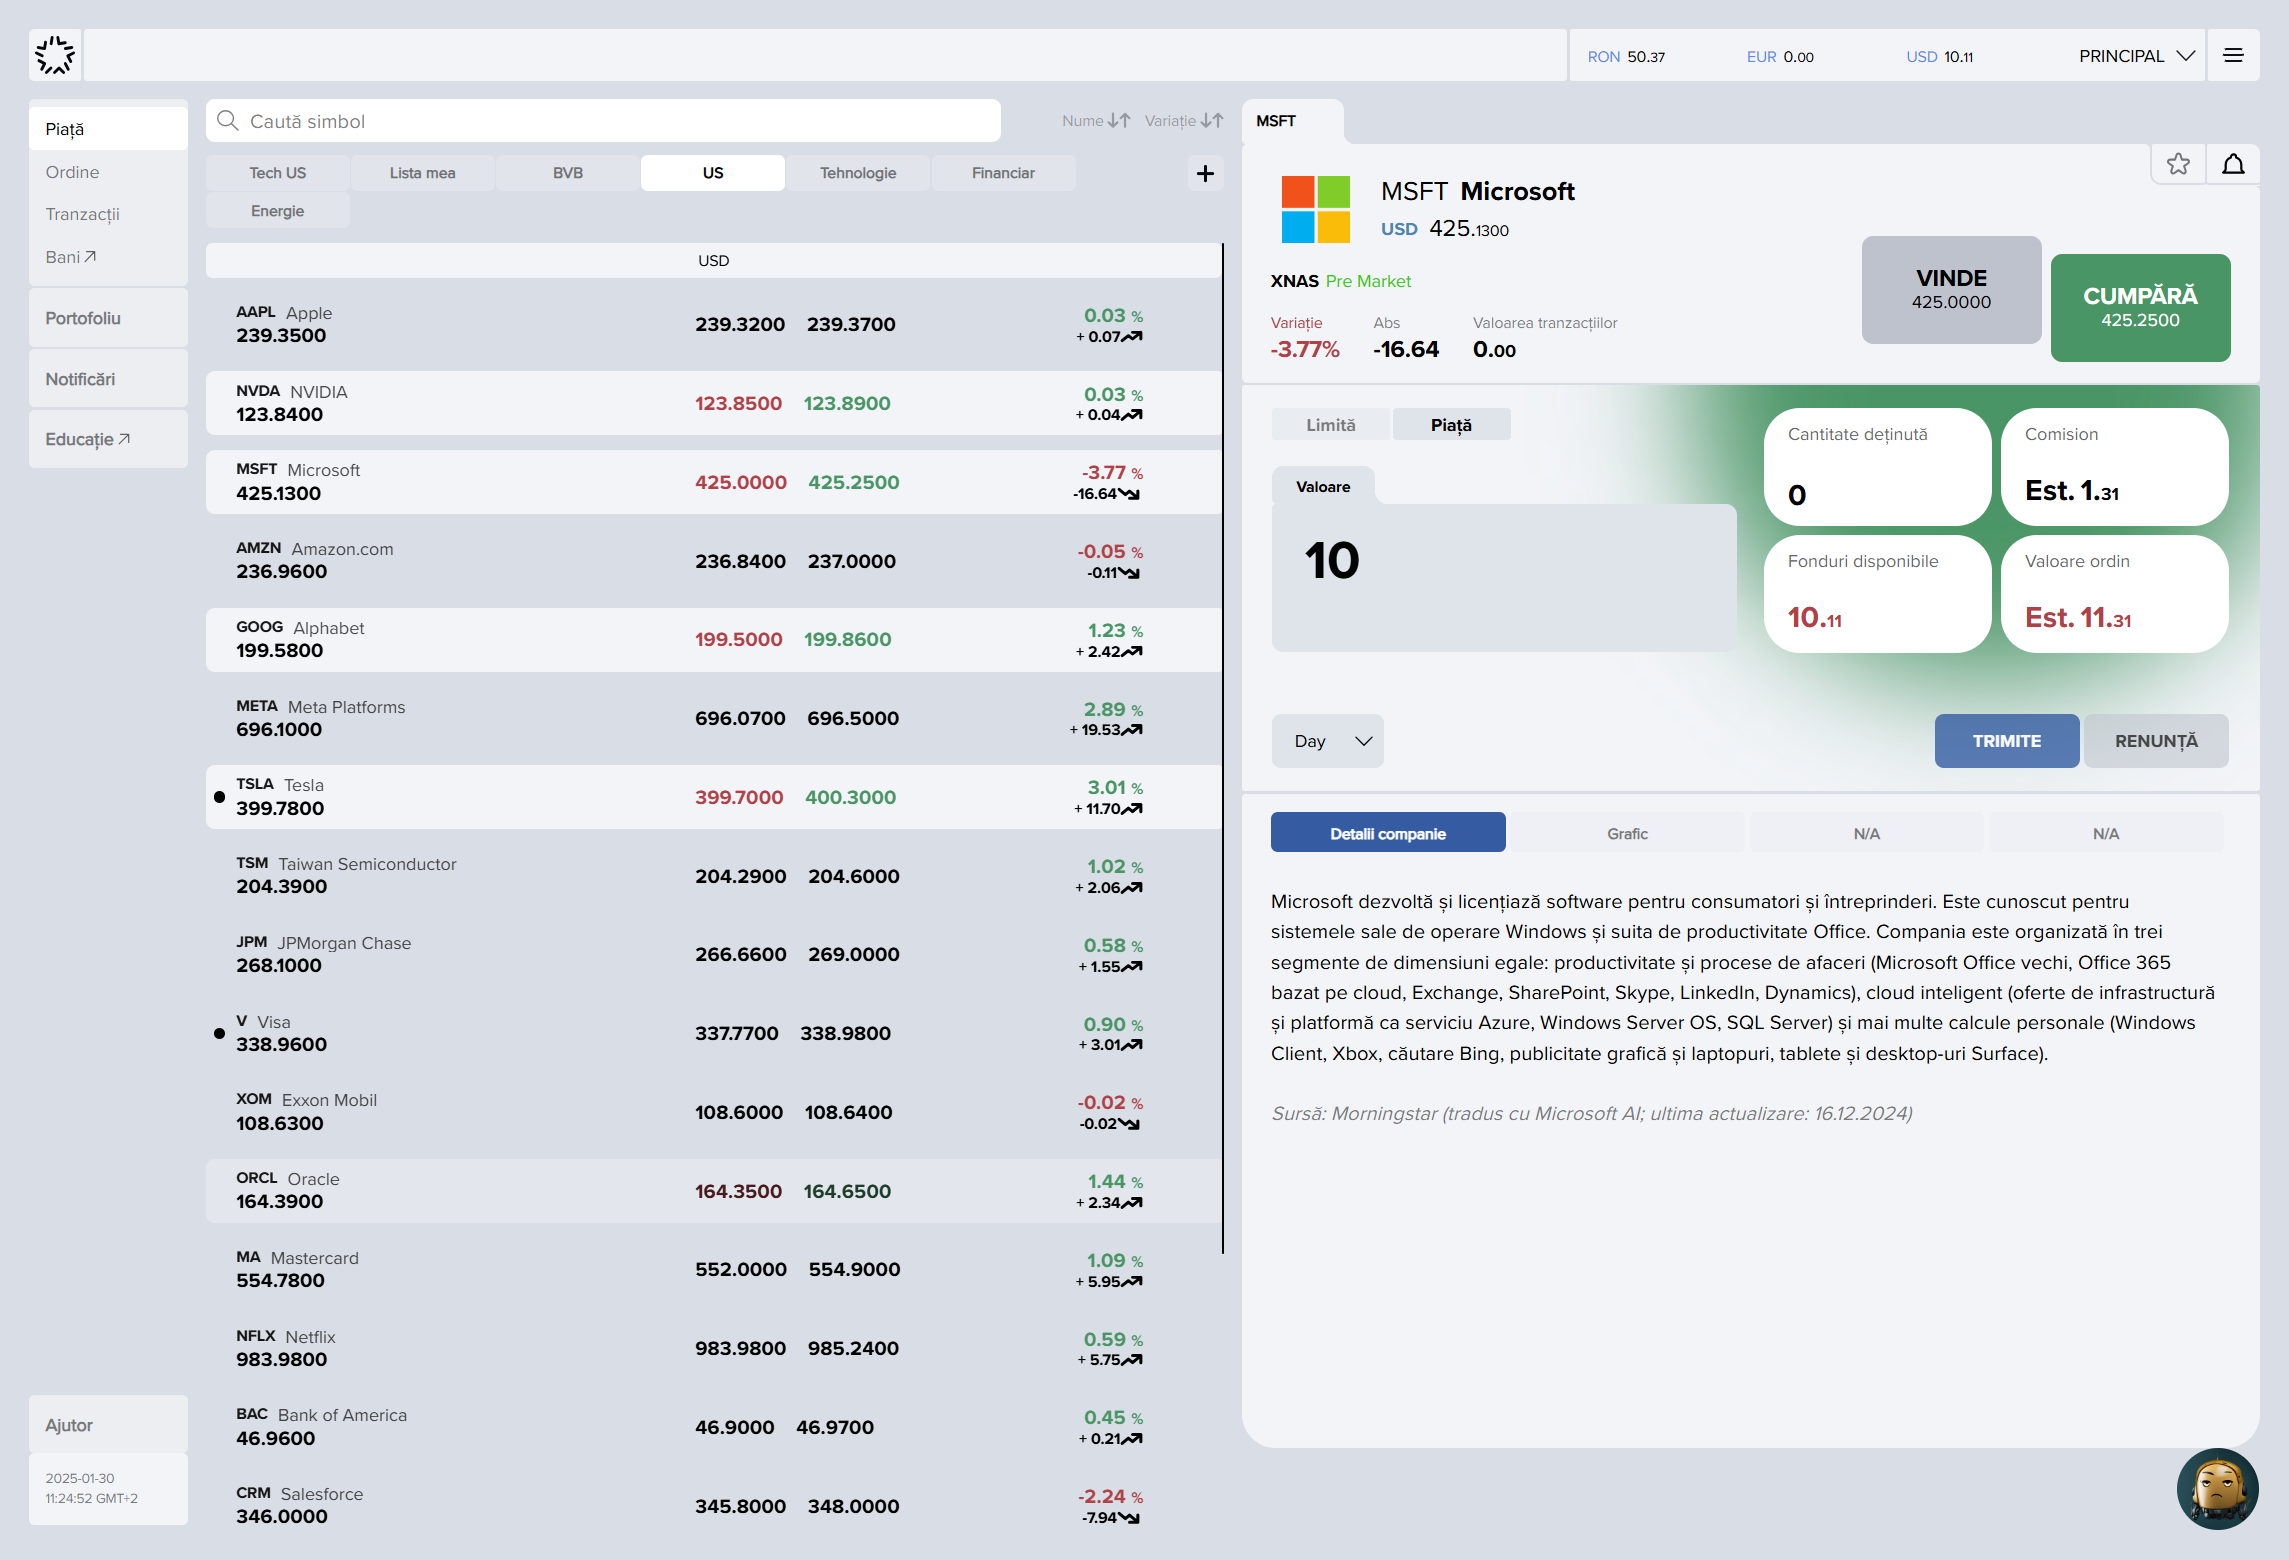
Task: Open Notificări section
Action: click(x=108, y=379)
